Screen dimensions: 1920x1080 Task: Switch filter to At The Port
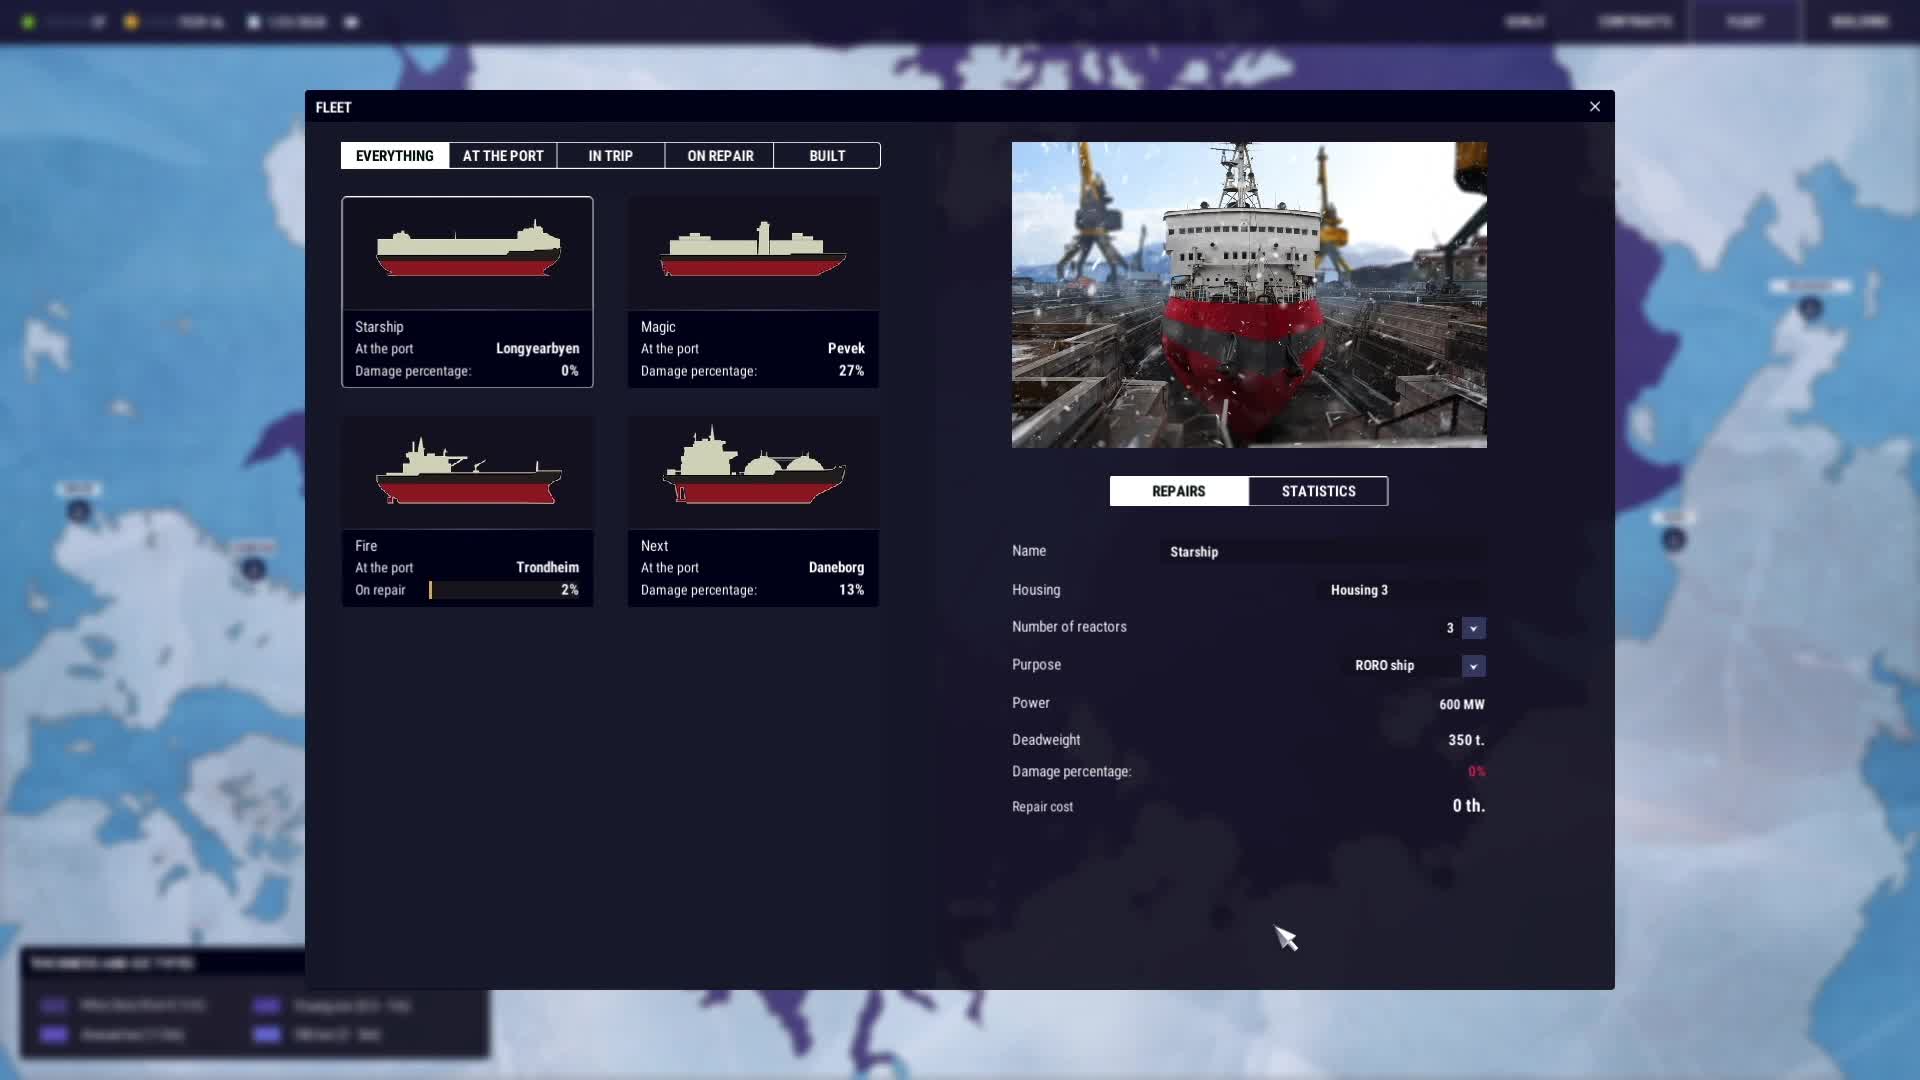pyautogui.click(x=503, y=156)
